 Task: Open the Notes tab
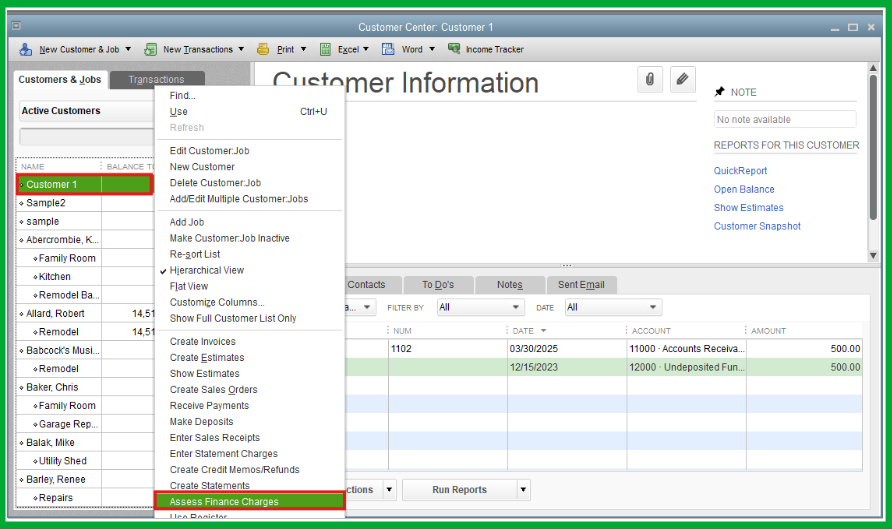pos(510,284)
